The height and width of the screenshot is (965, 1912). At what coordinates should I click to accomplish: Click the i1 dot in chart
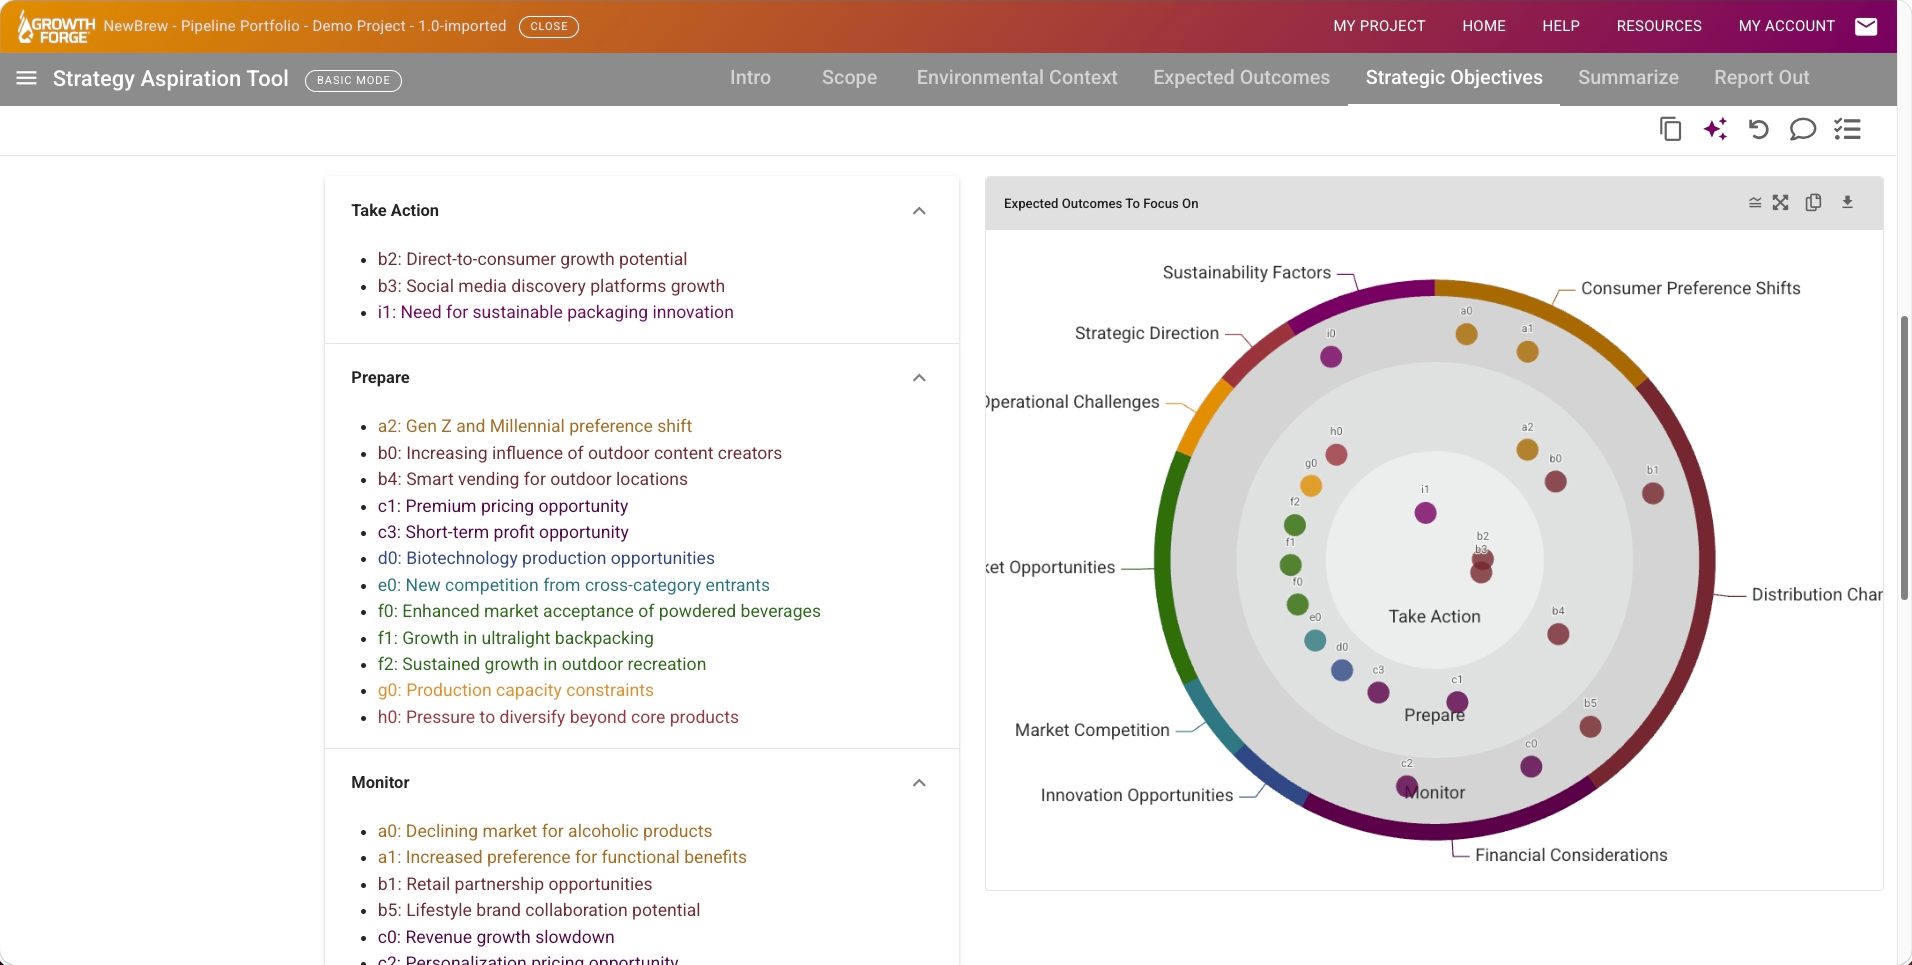click(x=1425, y=513)
